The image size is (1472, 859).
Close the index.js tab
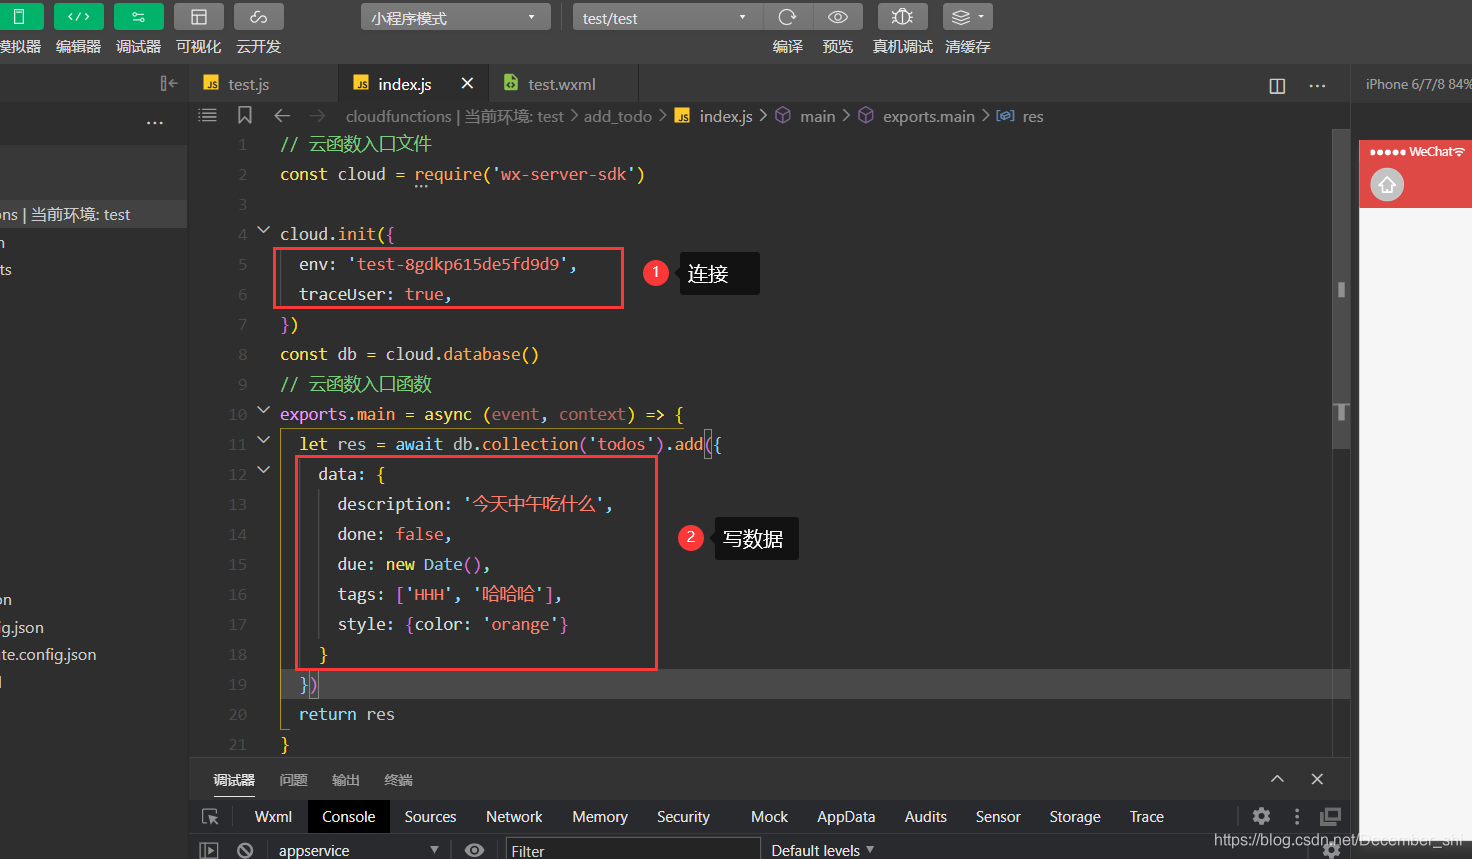pos(467,83)
